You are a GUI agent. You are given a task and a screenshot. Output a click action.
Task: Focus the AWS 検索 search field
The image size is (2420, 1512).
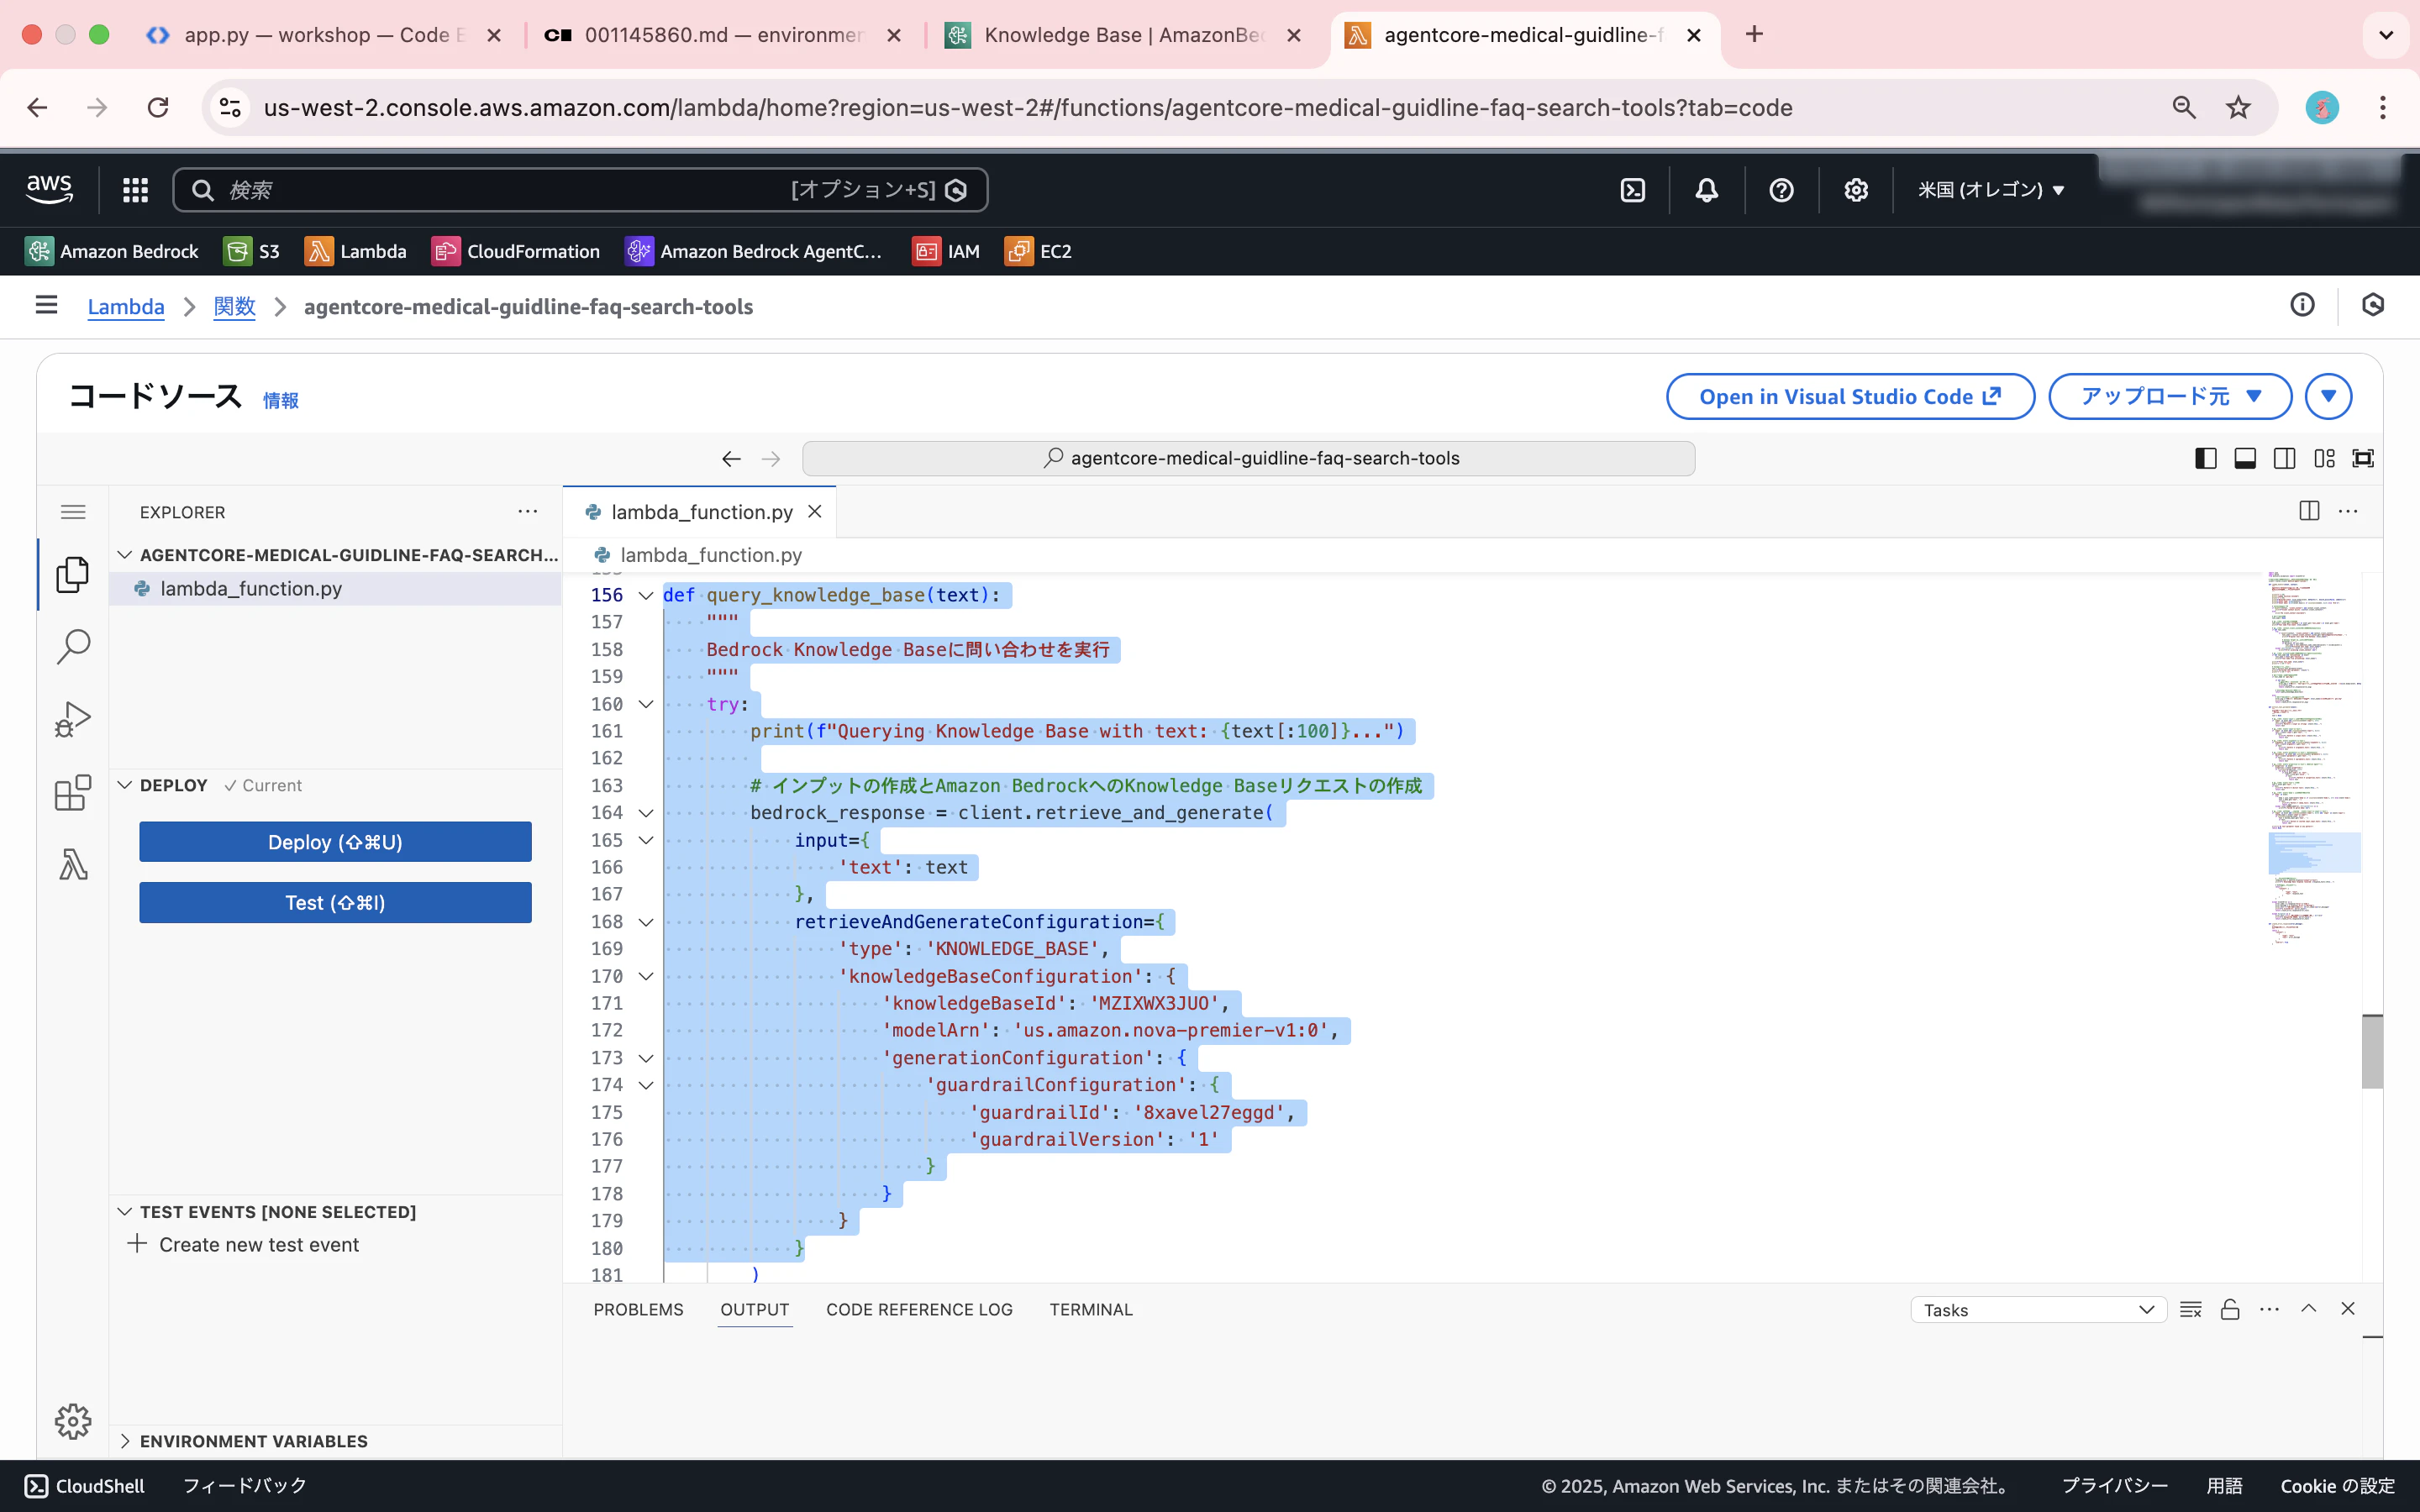tap(580, 190)
